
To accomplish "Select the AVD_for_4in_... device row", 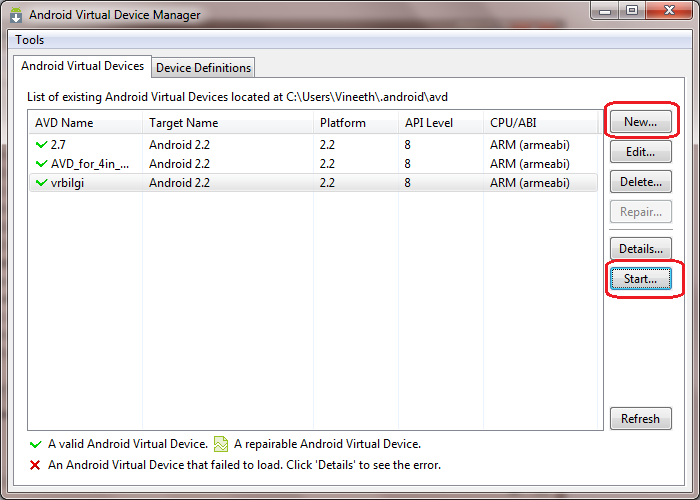I will click(313, 164).
